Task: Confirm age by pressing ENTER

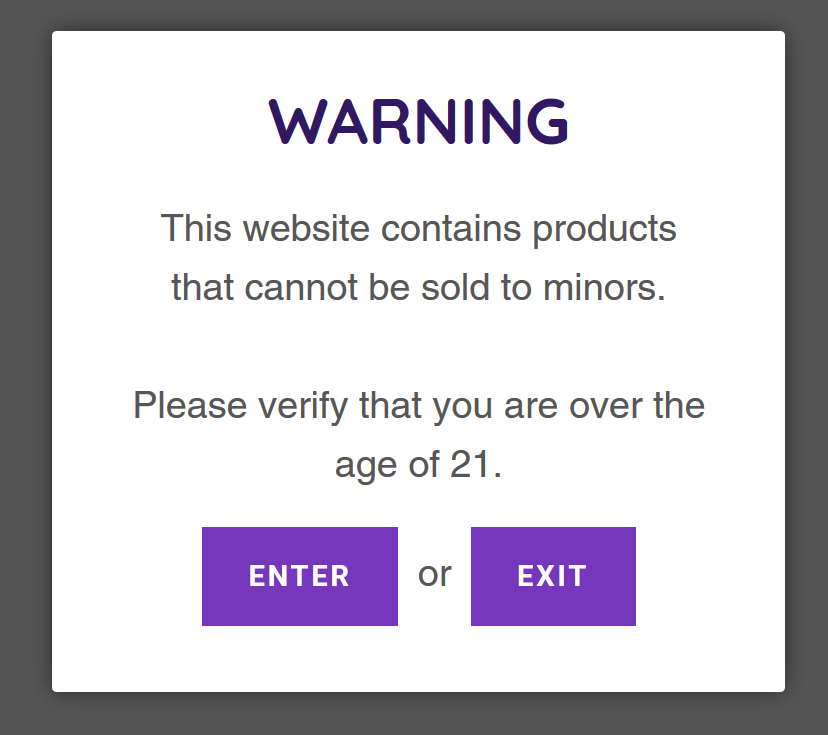Action: (x=299, y=576)
